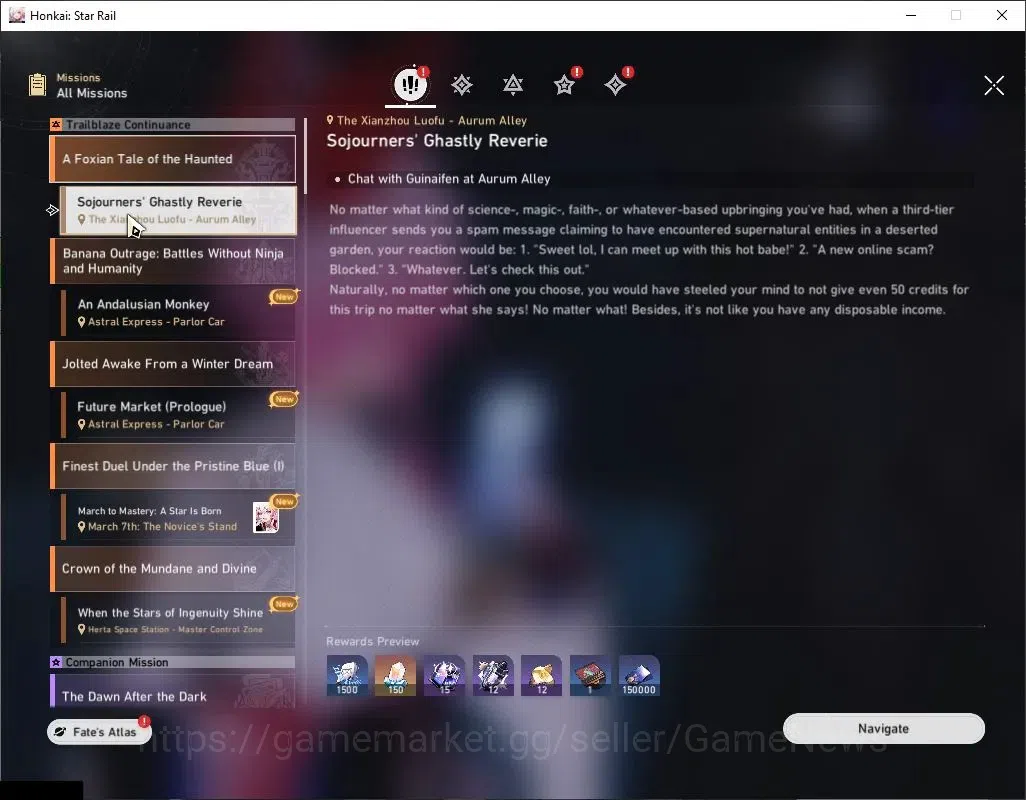1026x800 pixels.
Task: Click the Trailblaze Continuance section header
Action: point(173,124)
